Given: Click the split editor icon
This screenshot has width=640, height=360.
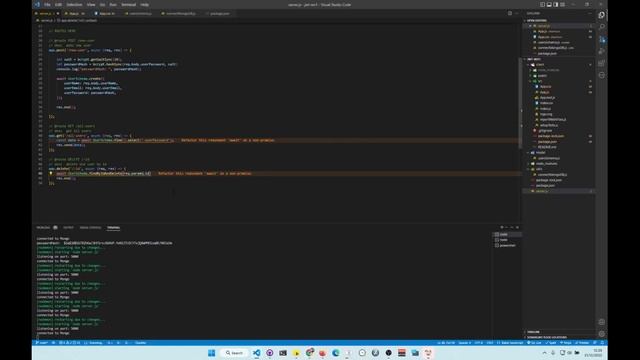Looking at the screenshot, I should (510, 13).
